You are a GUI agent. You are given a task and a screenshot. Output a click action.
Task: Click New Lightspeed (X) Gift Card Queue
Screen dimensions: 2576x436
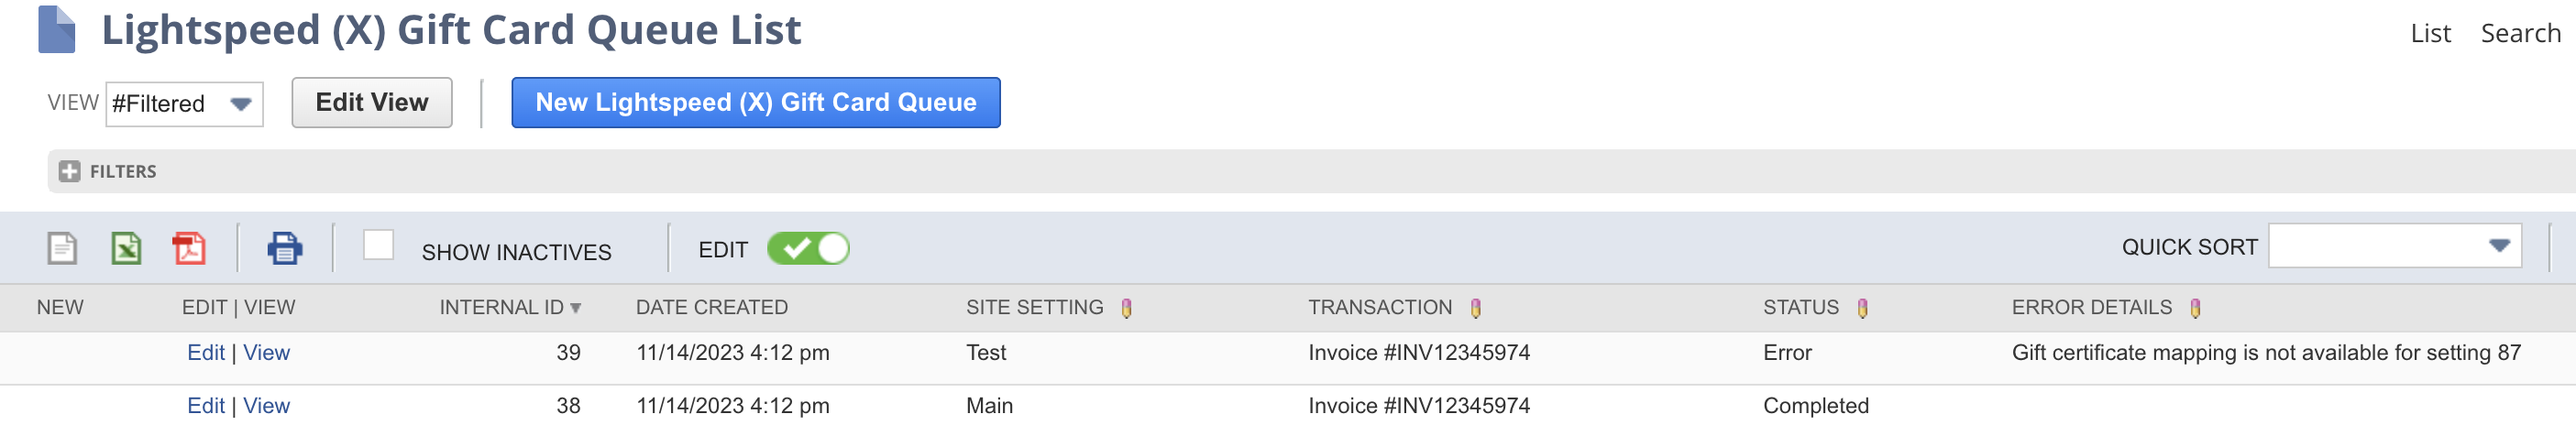point(755,103)
